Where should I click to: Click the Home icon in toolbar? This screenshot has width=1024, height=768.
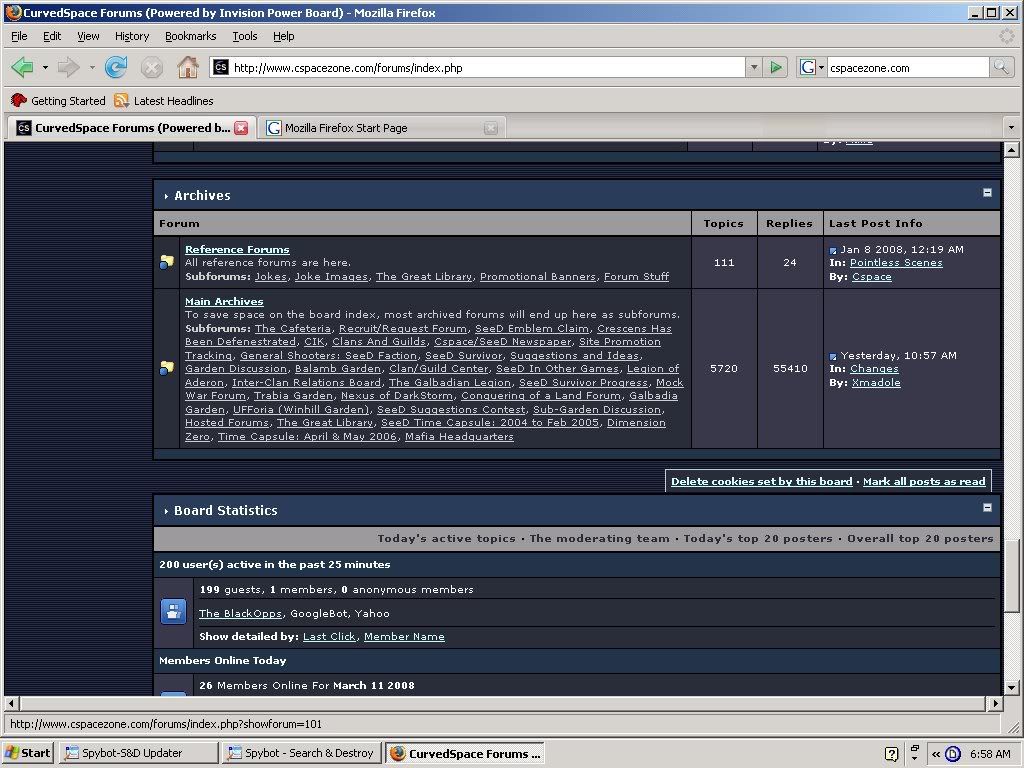[187, 68]
